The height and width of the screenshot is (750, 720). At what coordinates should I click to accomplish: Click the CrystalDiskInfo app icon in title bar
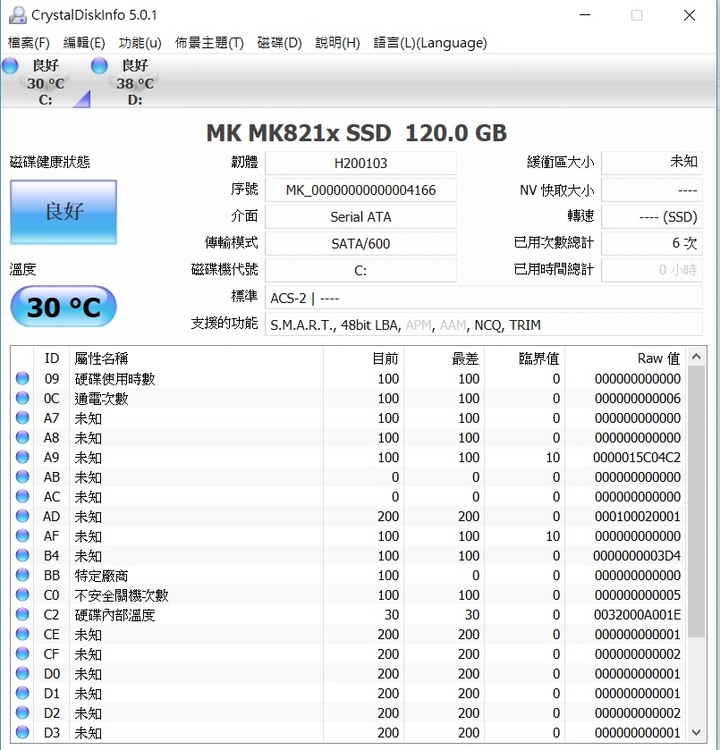coord(18,15)
